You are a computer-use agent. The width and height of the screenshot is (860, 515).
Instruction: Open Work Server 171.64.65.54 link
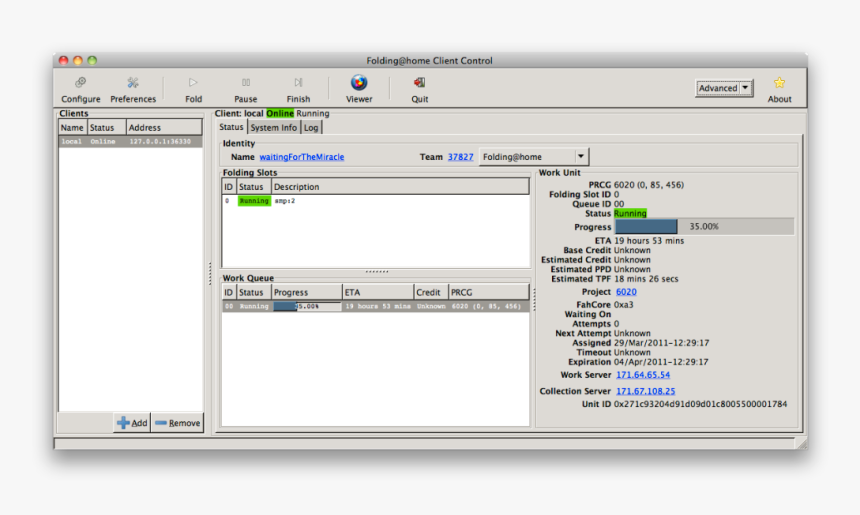643,375
